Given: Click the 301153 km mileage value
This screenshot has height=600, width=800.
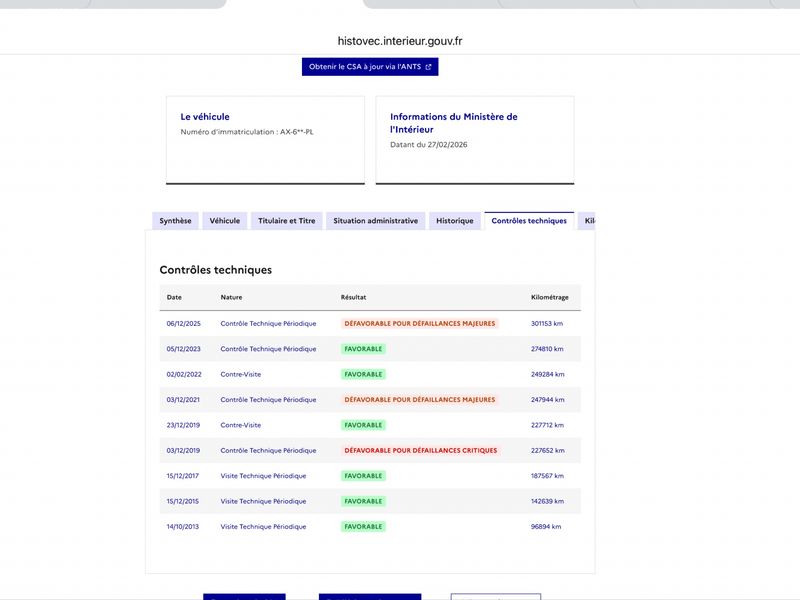Looking at the screenshot, I should tap(548, 324).
